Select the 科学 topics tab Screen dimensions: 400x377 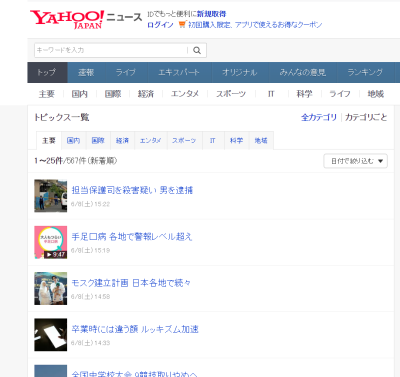point(236,141)
